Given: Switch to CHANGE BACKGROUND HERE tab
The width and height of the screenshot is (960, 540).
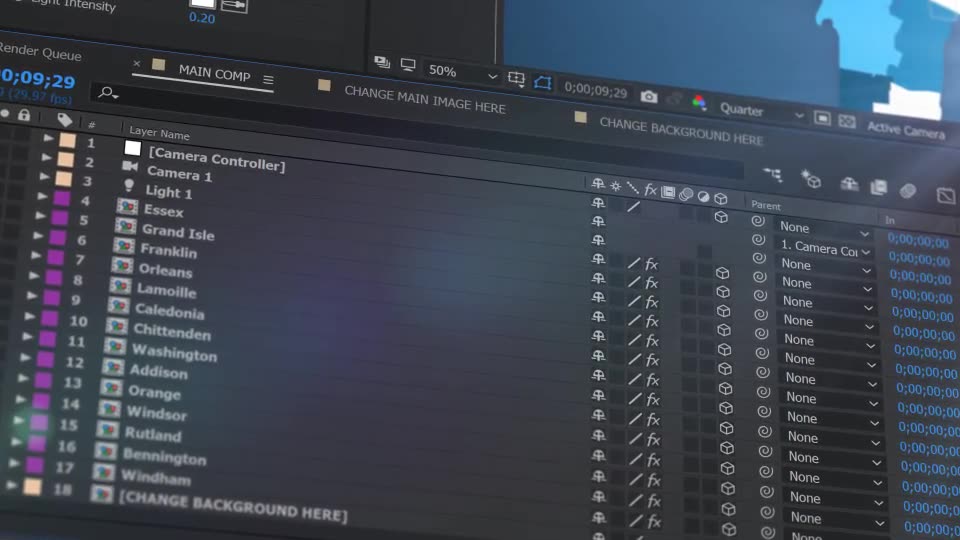Looking at the screenshot, I should (x=681, y=131).
